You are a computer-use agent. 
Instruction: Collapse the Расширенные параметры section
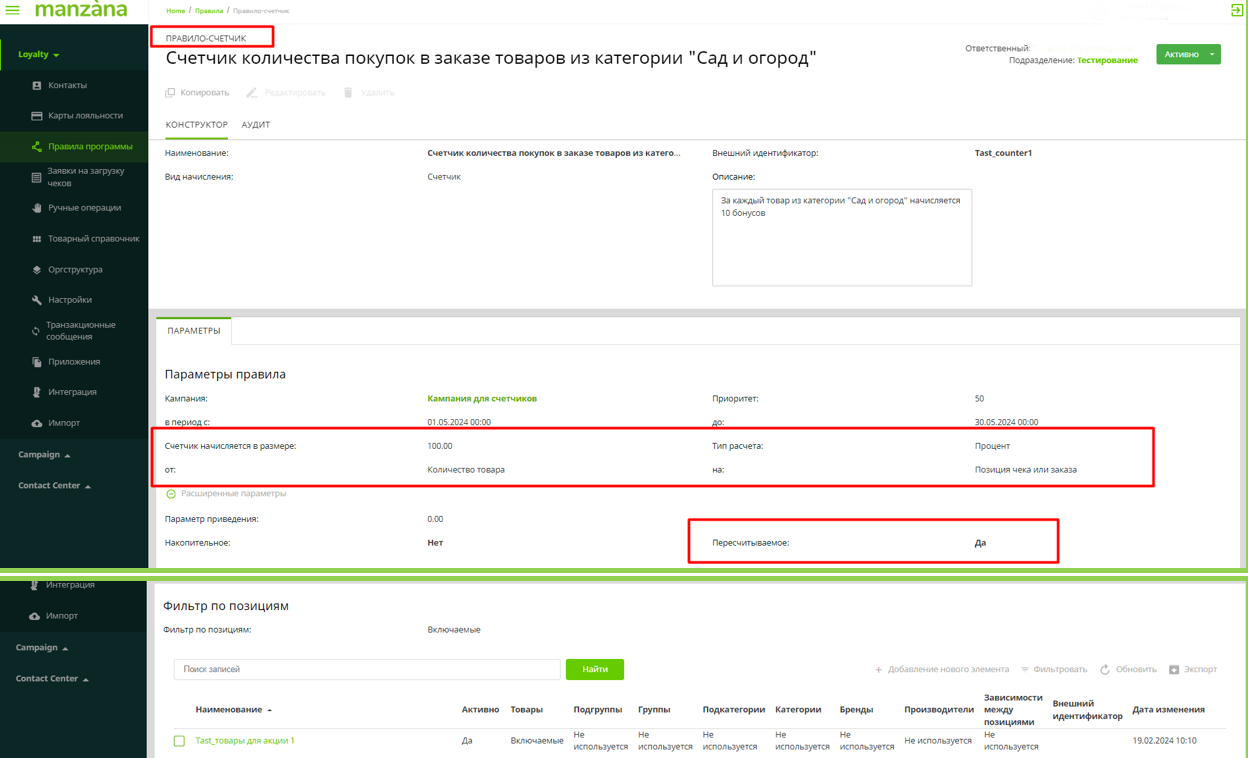click(x=171, y=494)
